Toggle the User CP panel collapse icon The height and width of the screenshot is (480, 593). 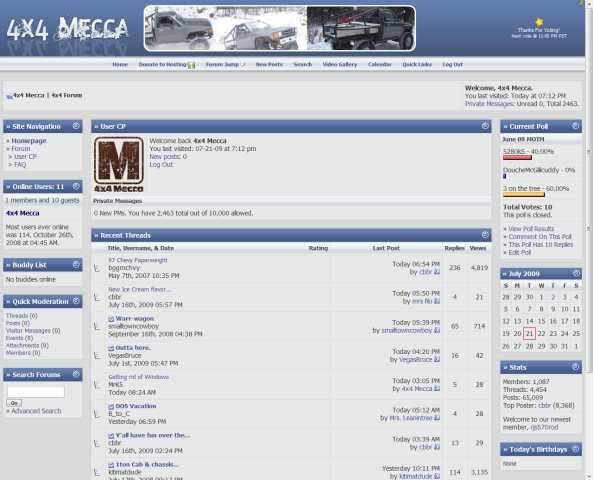point(485,126)
